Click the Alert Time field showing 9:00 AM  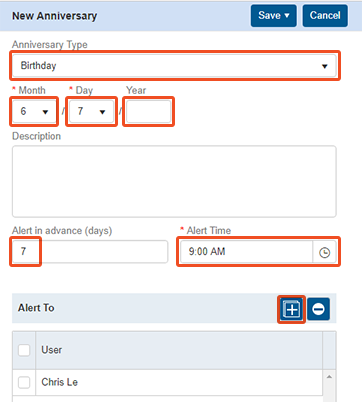(246, 252)
